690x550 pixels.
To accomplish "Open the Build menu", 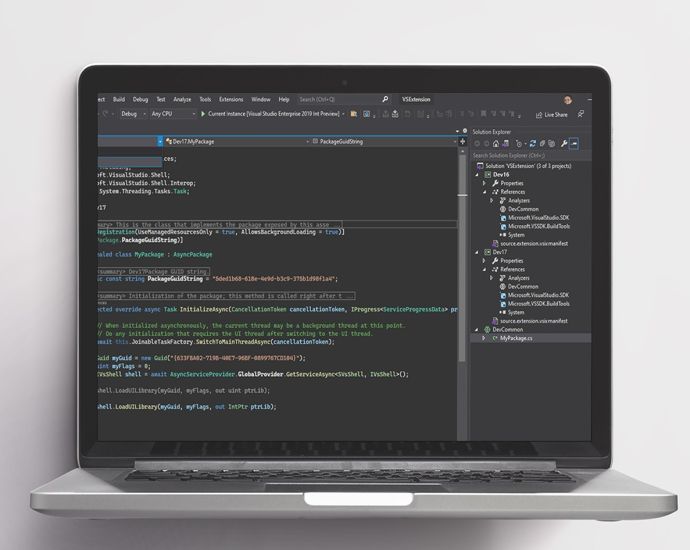I will tap(119, 99).
